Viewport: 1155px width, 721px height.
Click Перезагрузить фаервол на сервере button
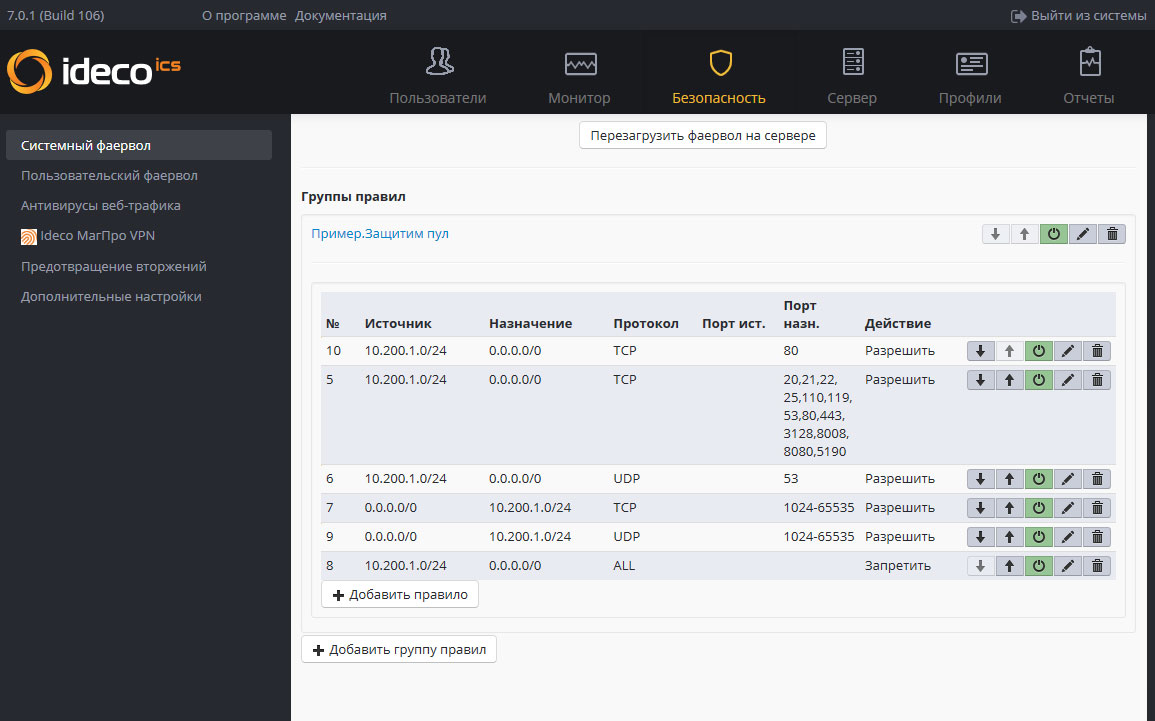703,136
